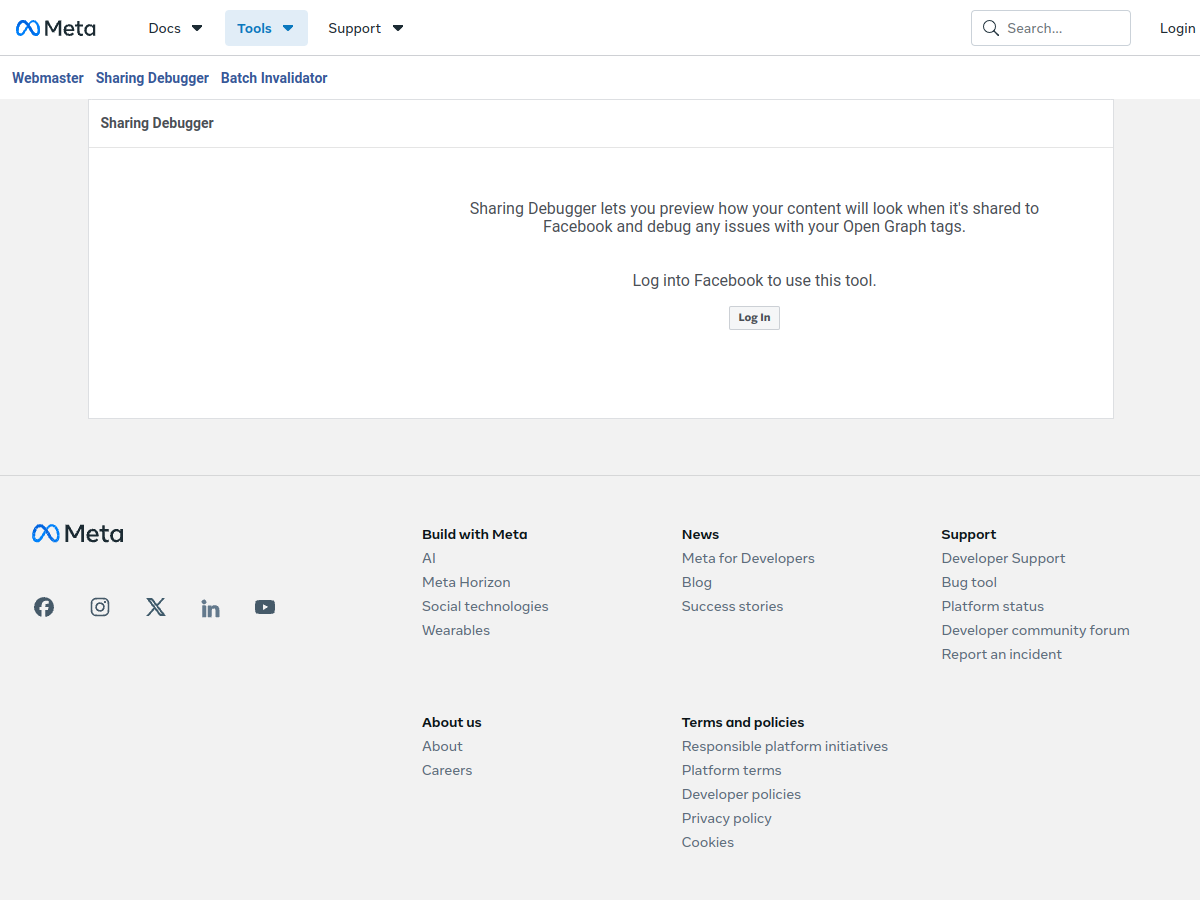The image size is (1200, 900).
Task: Click the 'Build with Meta' footer heading
Action: 474,534
